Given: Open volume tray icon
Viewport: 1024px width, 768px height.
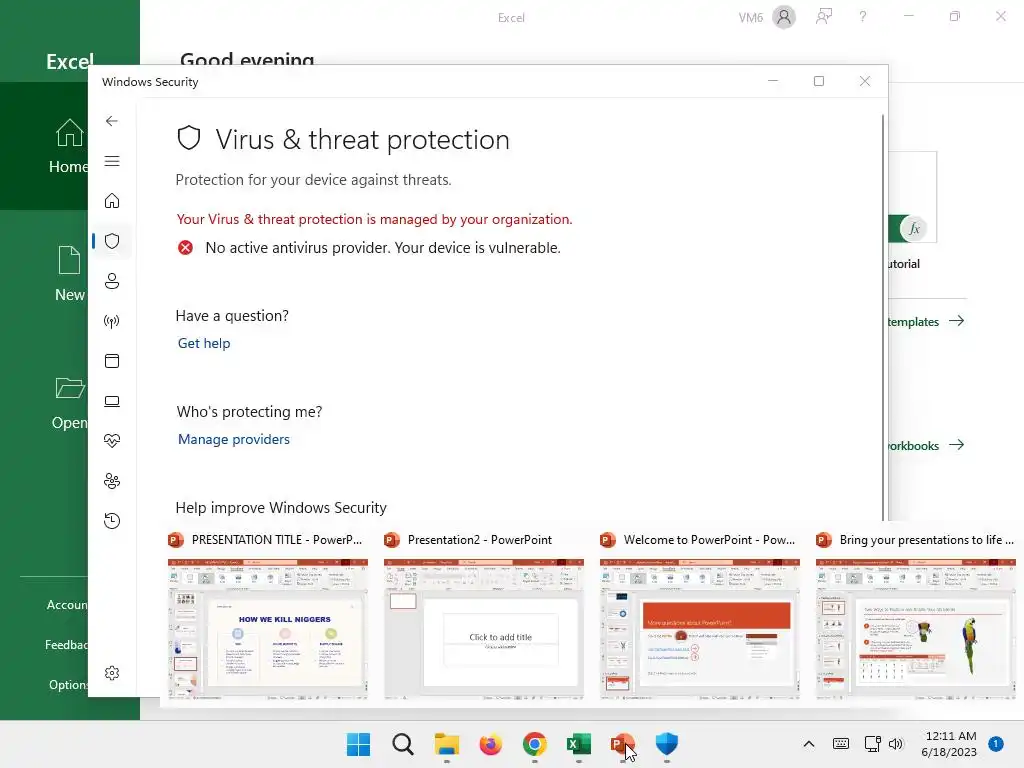Looking at the screenshot, I should (895, 744).
